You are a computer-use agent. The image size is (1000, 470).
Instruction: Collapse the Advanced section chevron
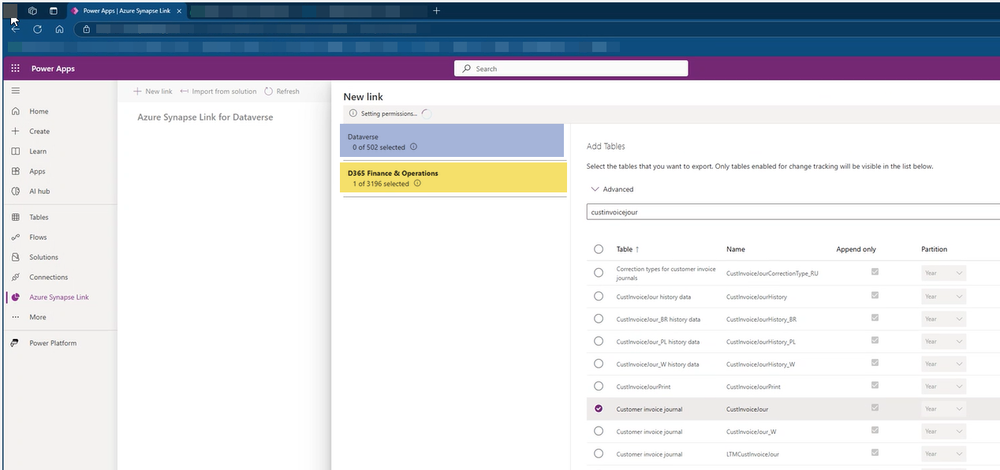pos(596,188)
